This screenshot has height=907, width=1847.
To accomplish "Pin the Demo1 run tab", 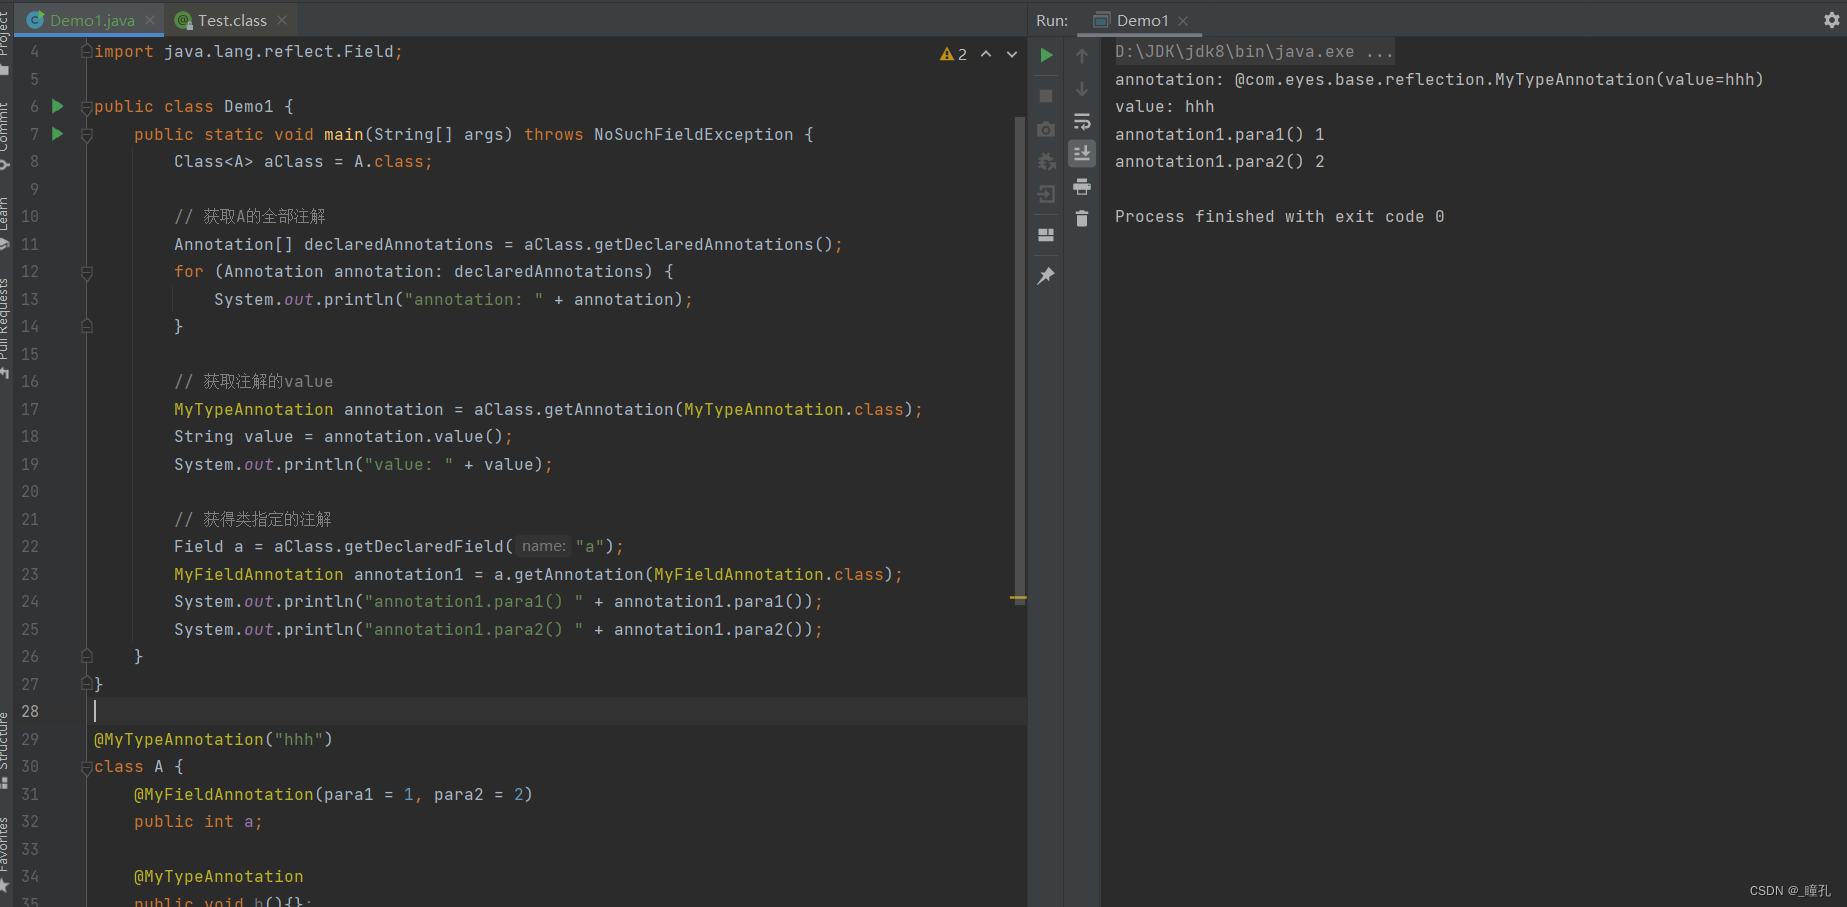I will 1046,276.
